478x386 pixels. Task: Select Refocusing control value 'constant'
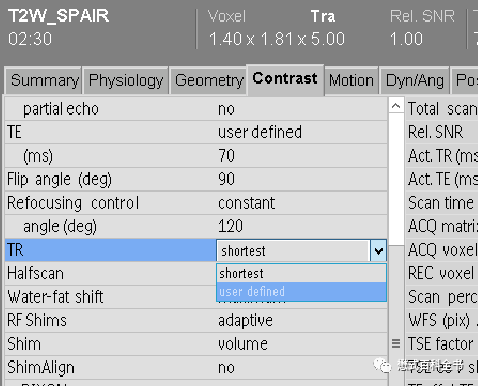pyautogui.click(x=246, y=203)
